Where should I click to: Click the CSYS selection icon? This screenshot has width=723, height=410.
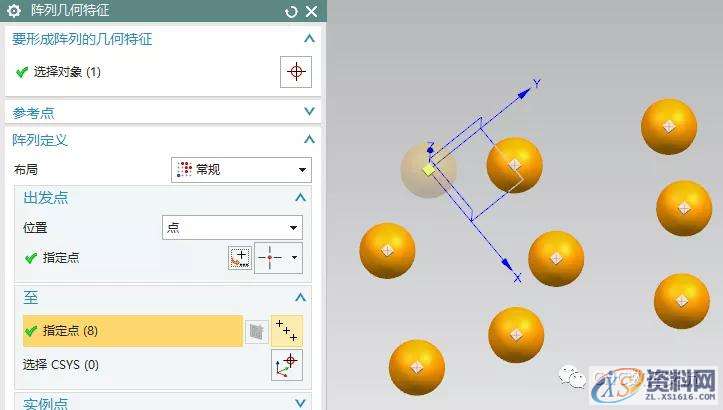[287, 365]
